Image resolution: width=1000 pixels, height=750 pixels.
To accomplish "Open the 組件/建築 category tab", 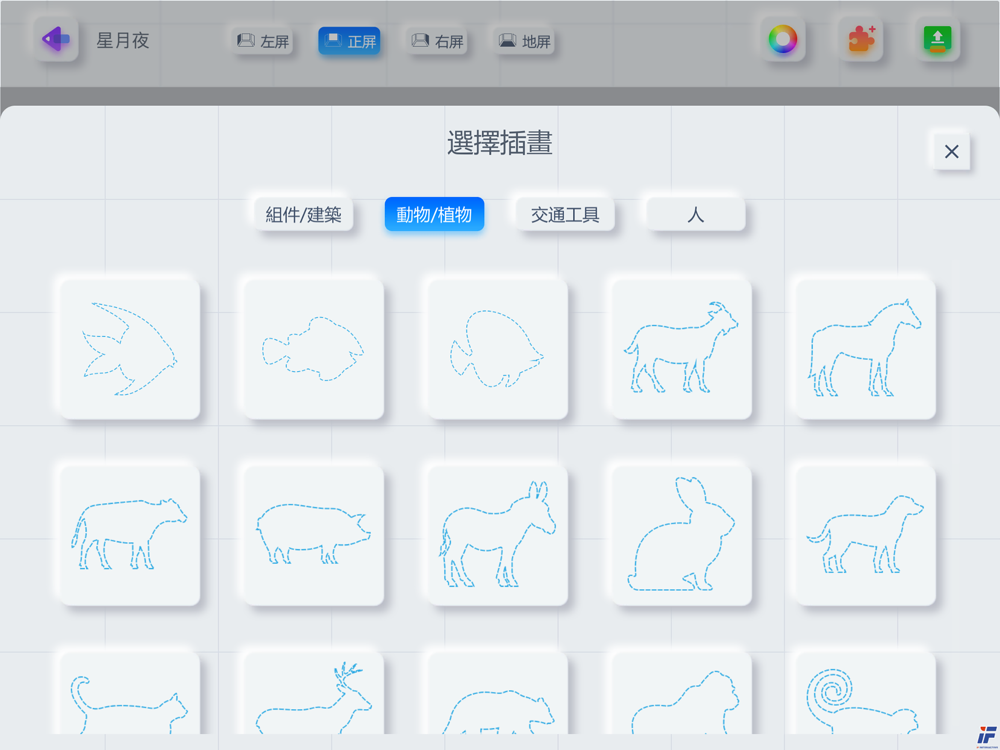I will (304, 214).
